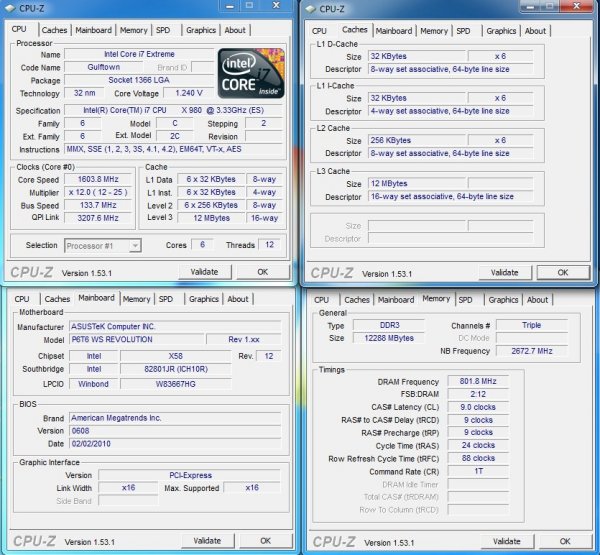Click Validate in top-left CPU window
This screenshot has height=555, width=600.
205,272
